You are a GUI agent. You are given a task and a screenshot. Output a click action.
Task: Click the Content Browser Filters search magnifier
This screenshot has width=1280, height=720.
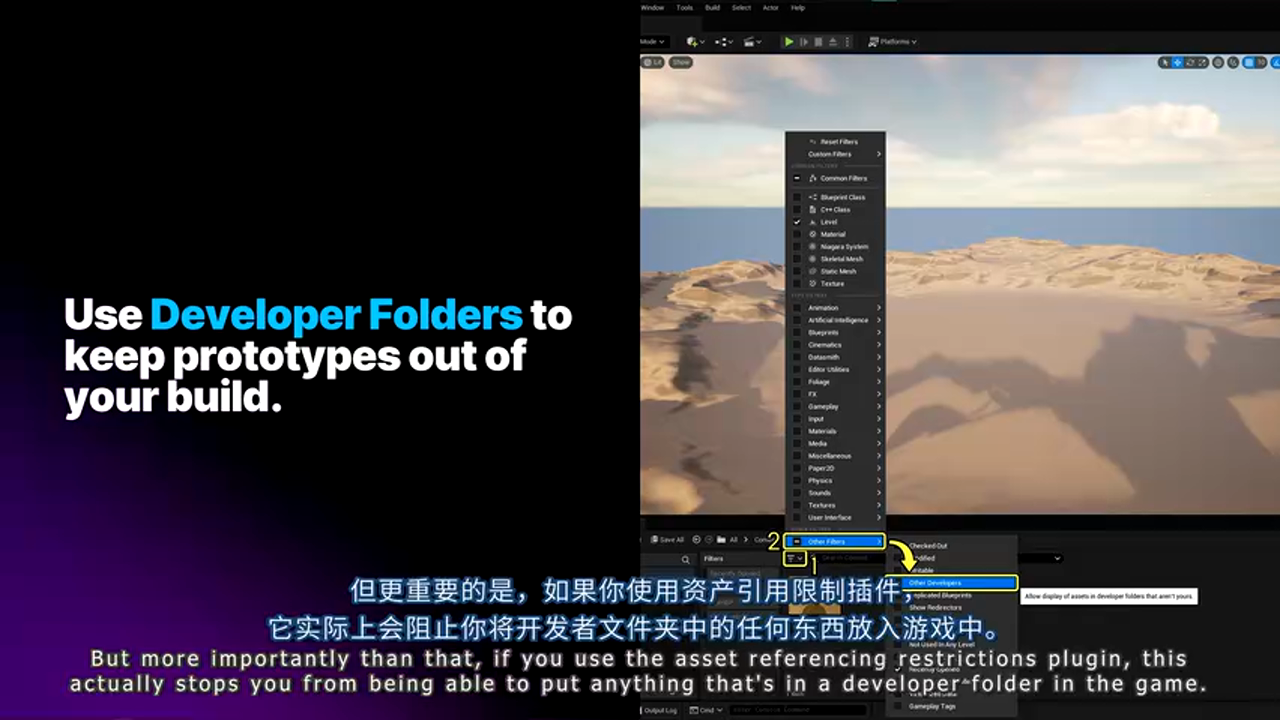click(685, 560)
